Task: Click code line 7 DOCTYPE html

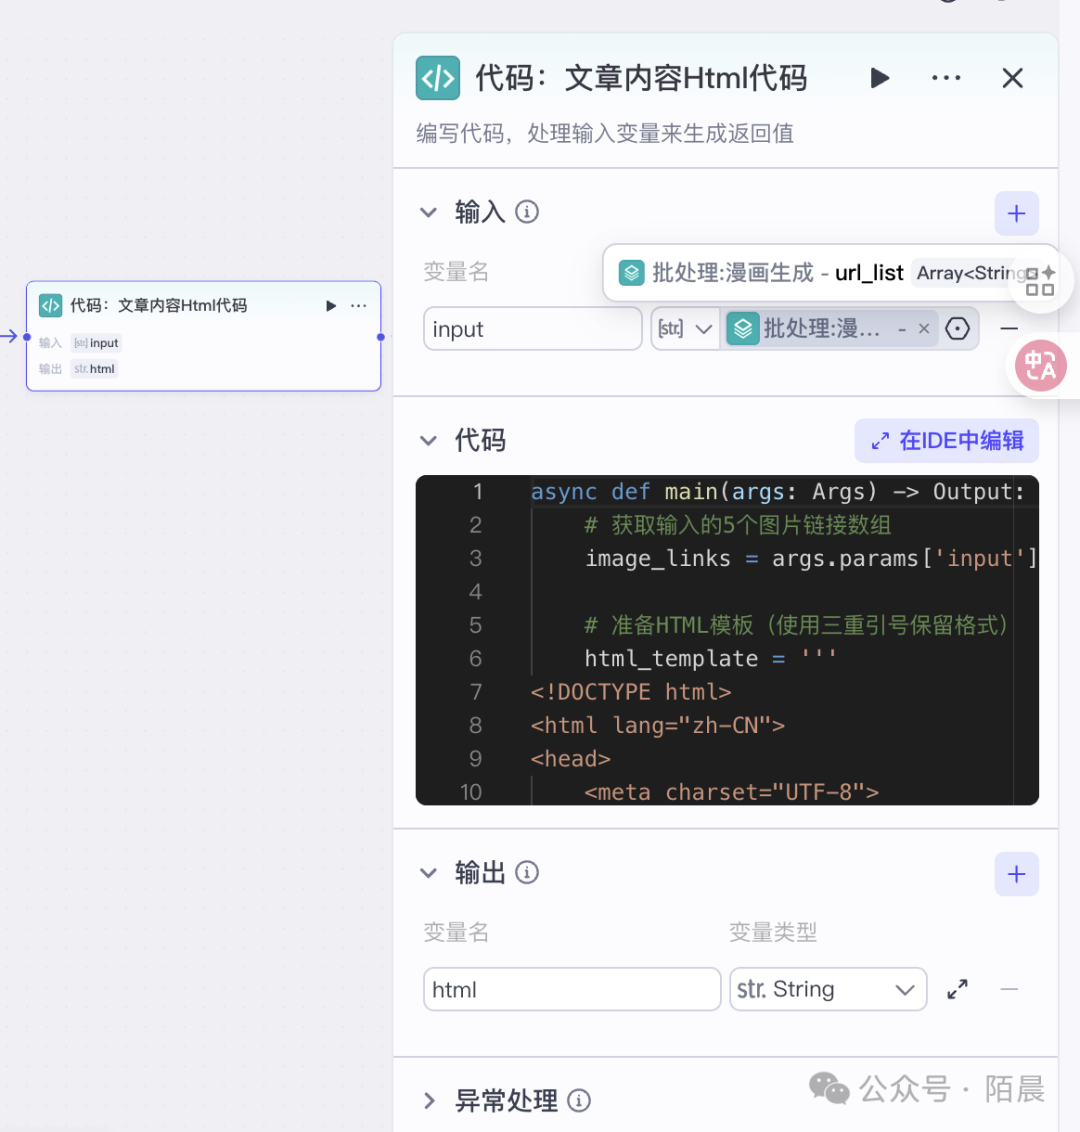Action: tap(631, 692)
